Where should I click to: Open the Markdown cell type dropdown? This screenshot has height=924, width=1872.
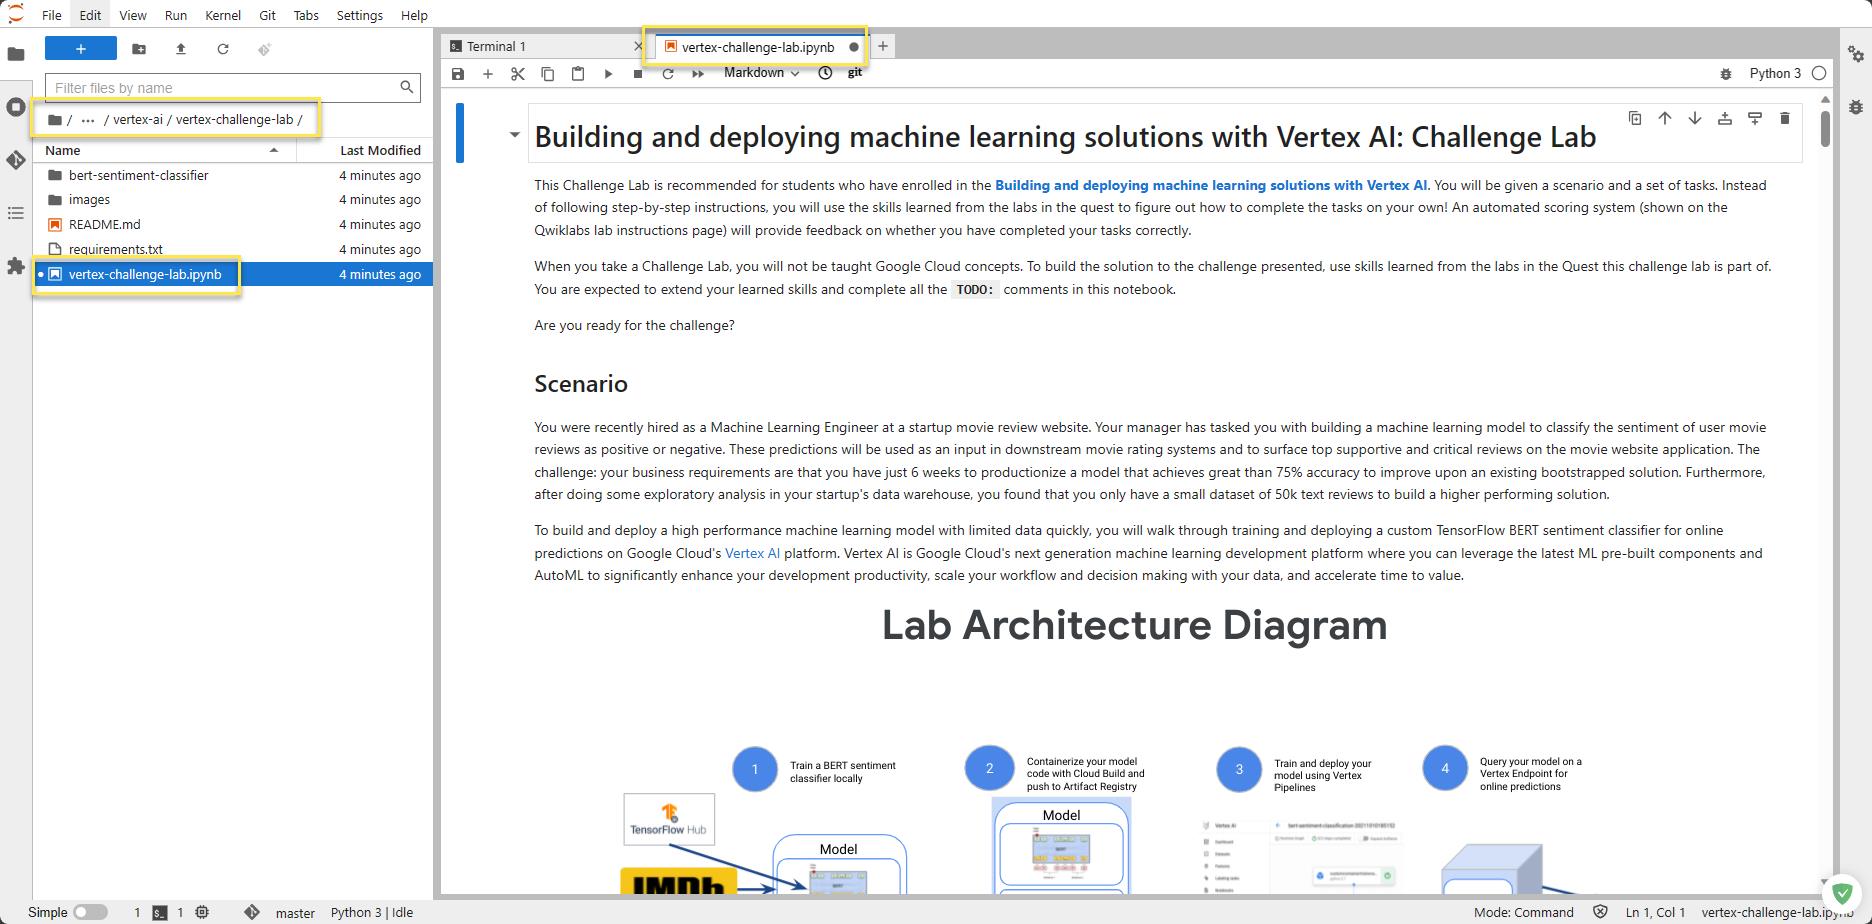(761, 73)
